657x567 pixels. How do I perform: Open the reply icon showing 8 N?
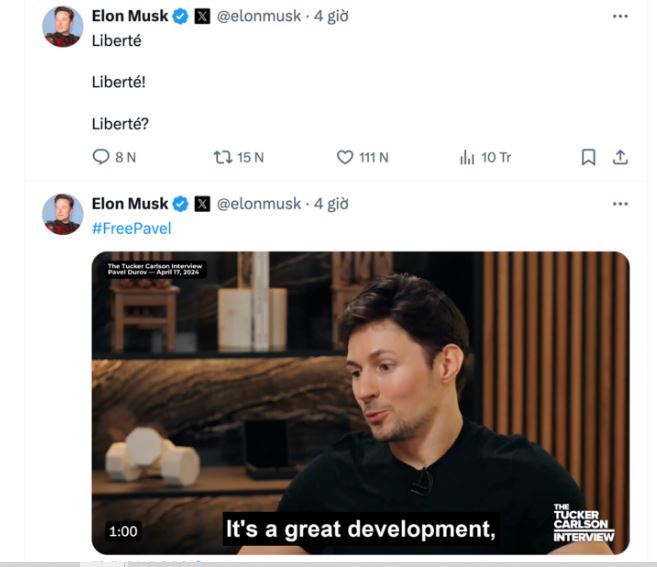point(101,157)
